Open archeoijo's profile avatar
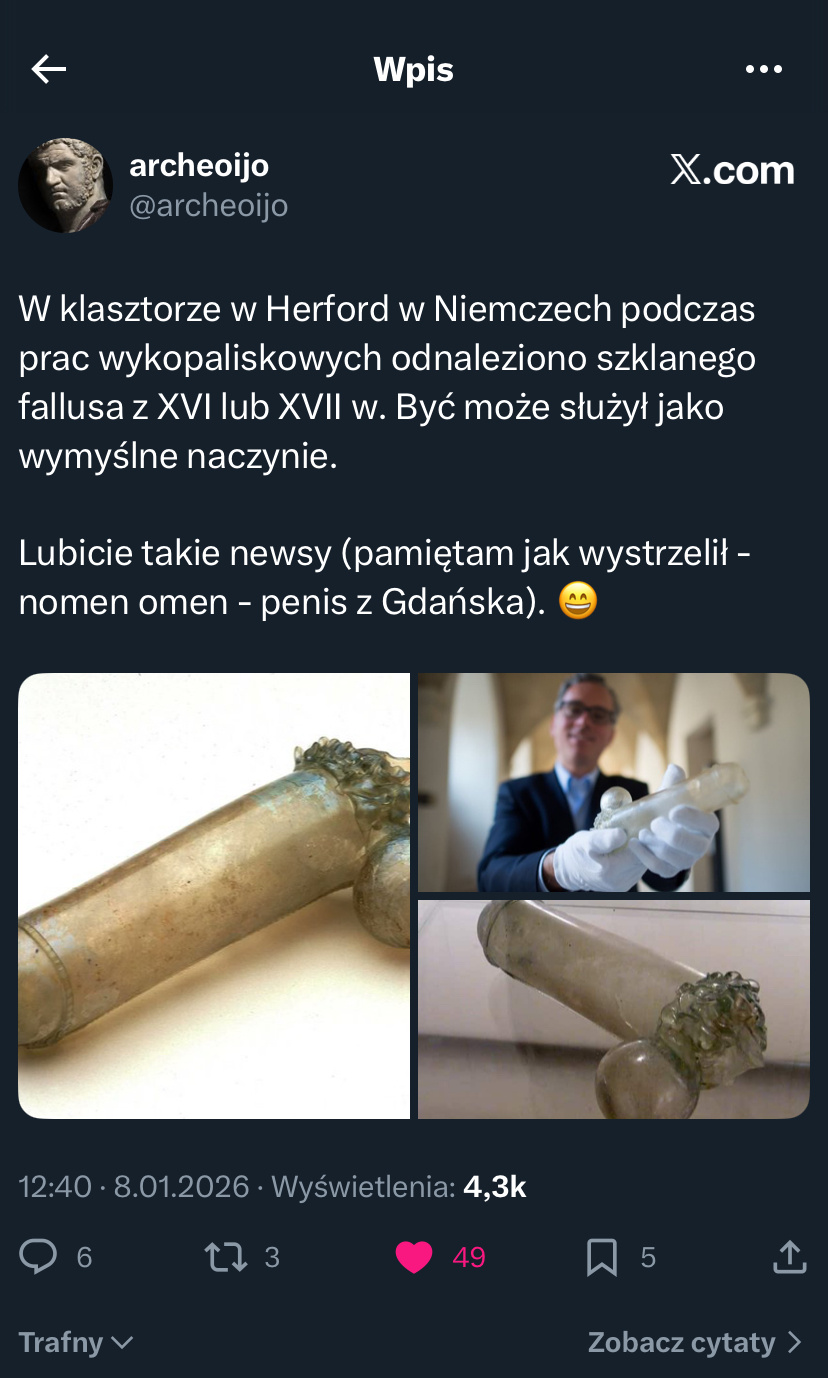 [x=65, y=185]
